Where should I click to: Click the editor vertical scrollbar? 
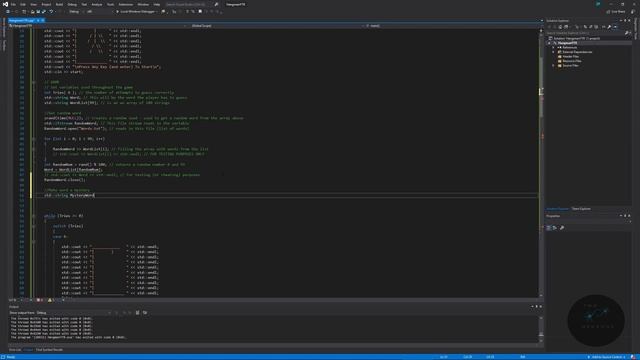541,162
